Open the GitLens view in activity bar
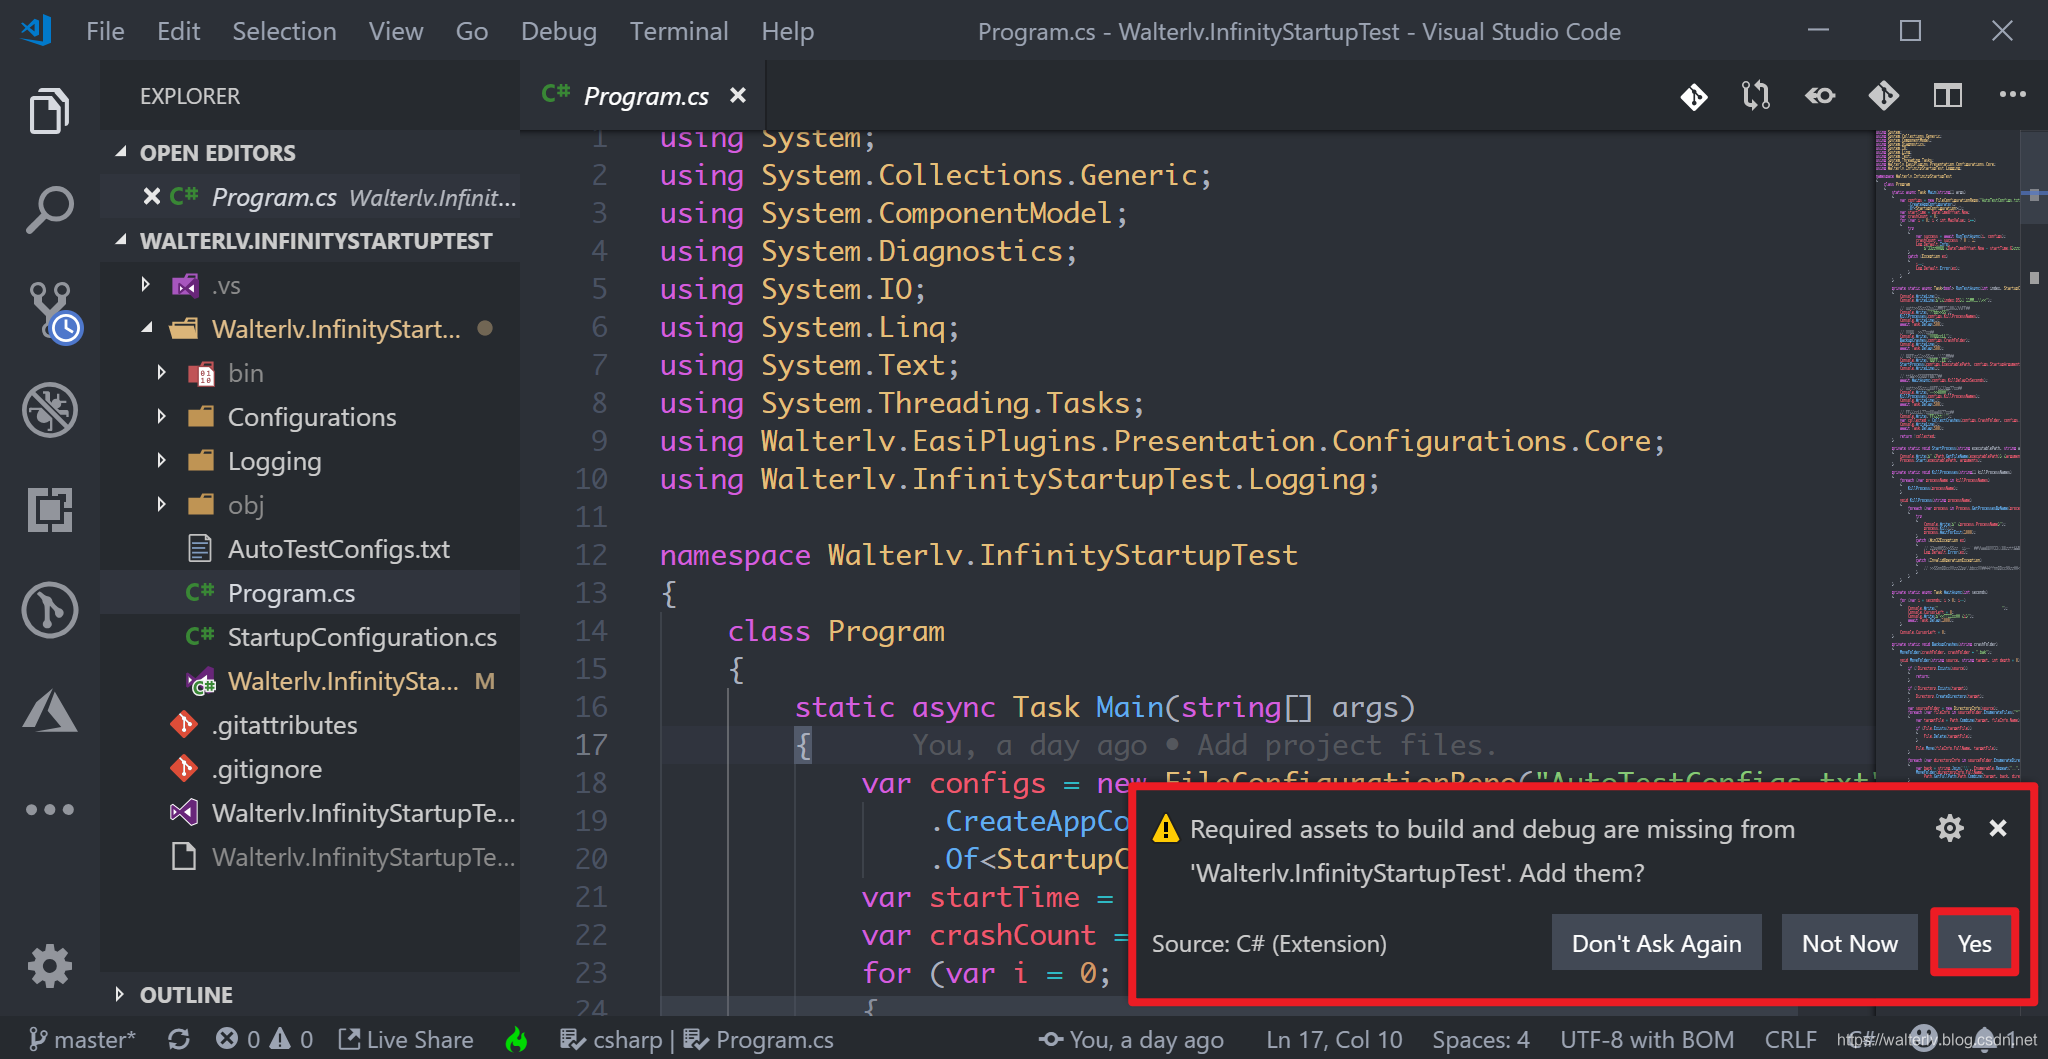This screenshot has height=1059, width=2048. pos(49,610)
